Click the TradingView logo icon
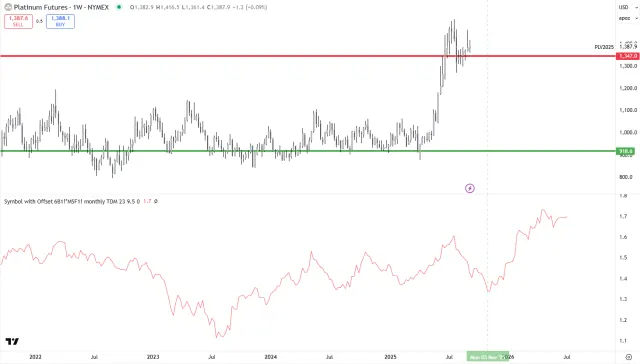 tap(12, 342)
